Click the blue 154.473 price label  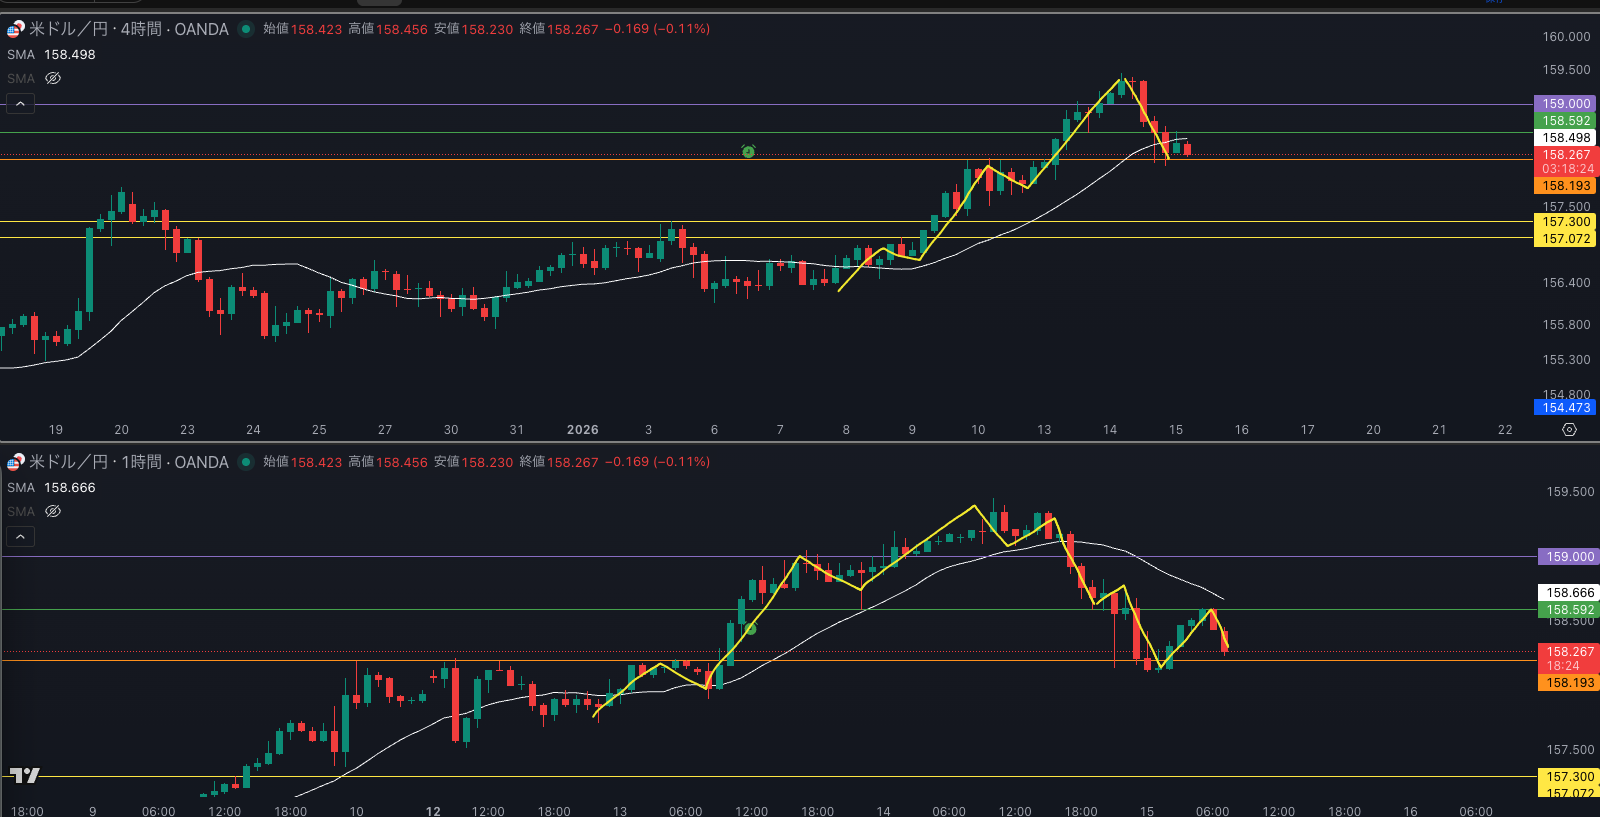[1565, 407]
